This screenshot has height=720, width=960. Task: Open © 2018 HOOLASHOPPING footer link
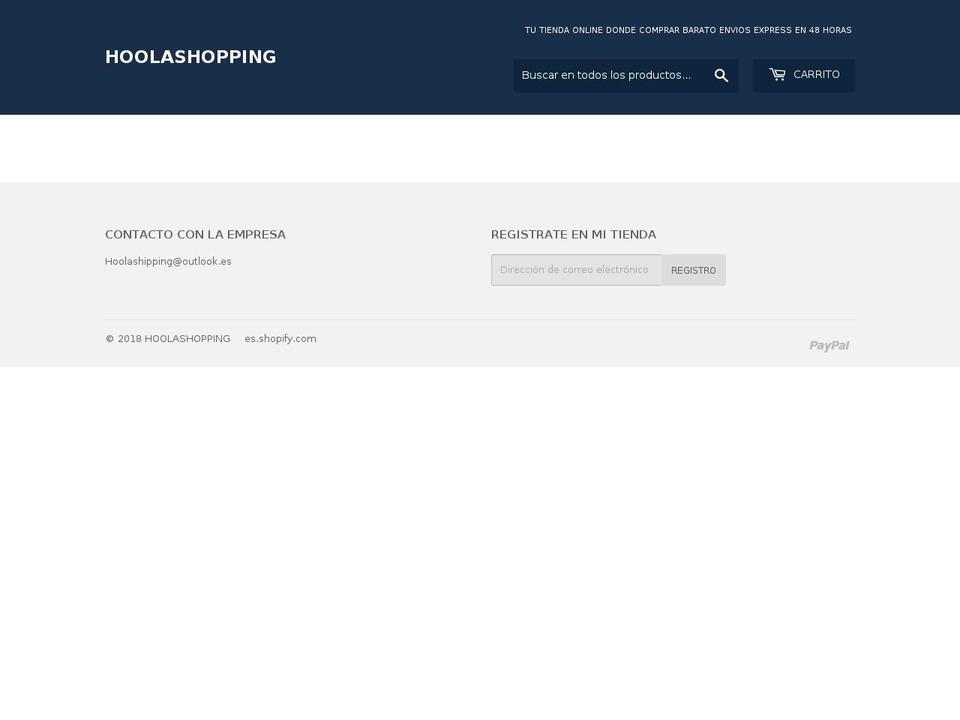tap(168, 339)
